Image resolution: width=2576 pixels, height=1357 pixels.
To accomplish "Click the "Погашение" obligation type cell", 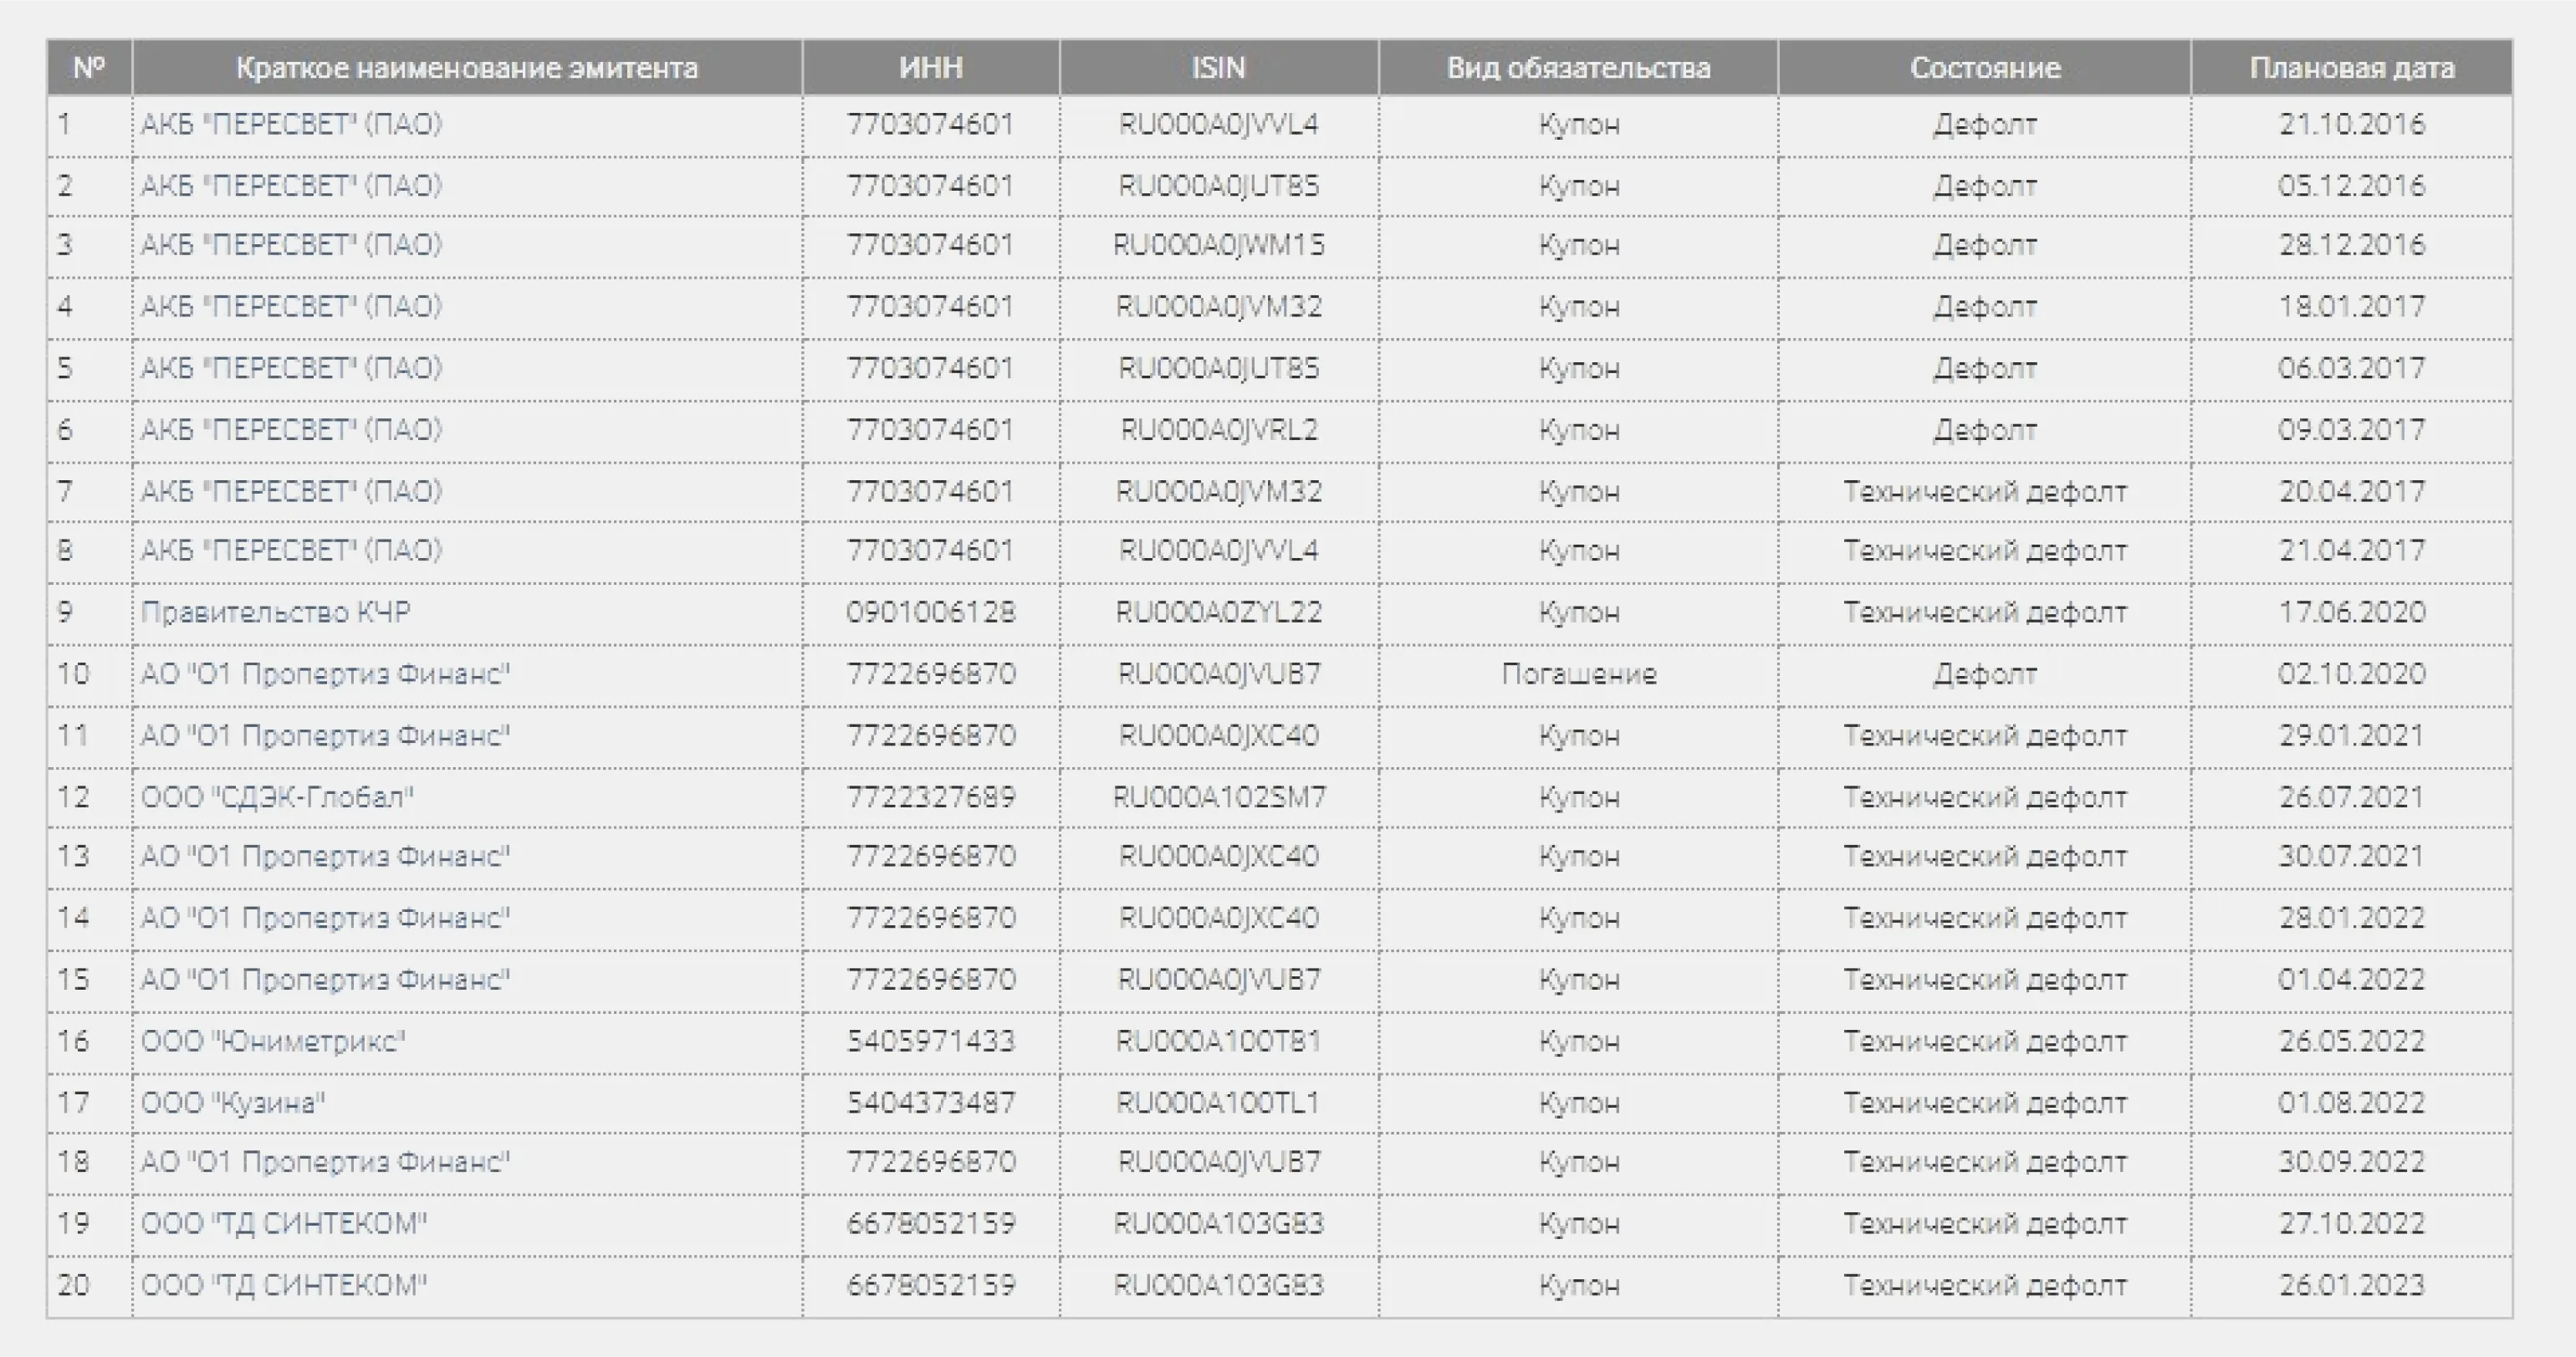I will 1578,674.
